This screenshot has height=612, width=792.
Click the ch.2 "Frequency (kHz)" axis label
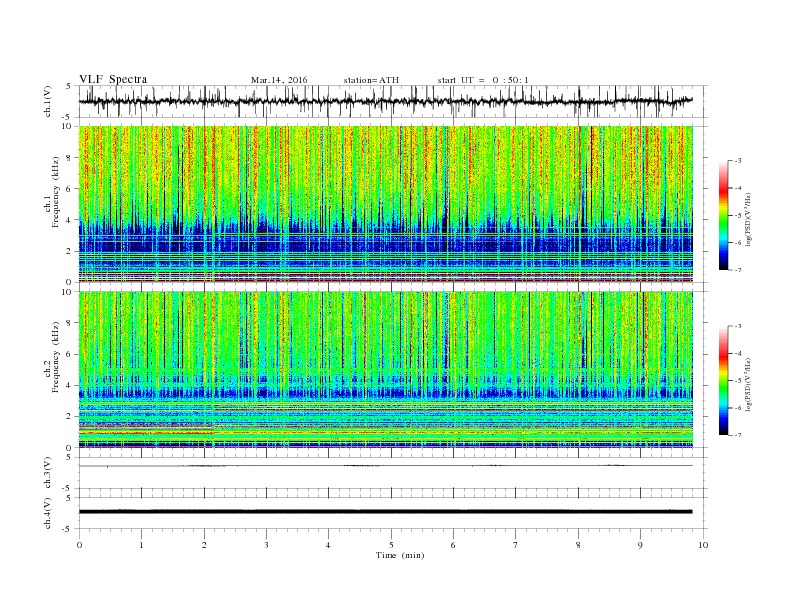point(56,357)
